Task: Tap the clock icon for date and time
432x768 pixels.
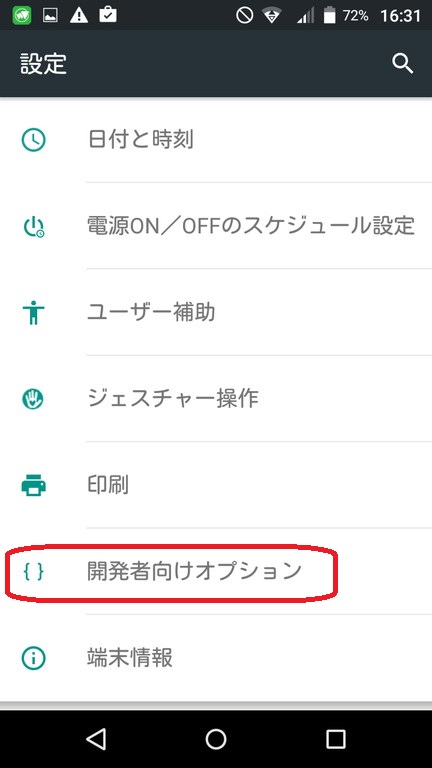Action: (33, 140)
